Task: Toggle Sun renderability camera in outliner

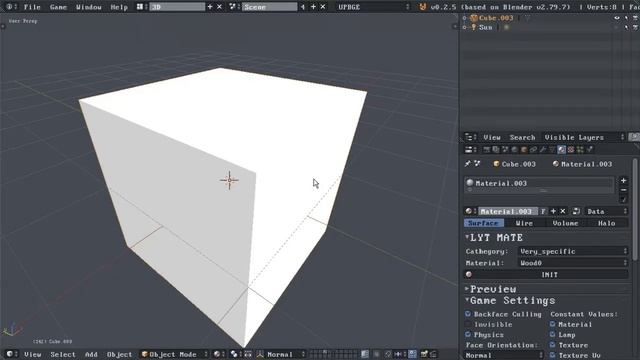Action: click(x=636, y=27)
